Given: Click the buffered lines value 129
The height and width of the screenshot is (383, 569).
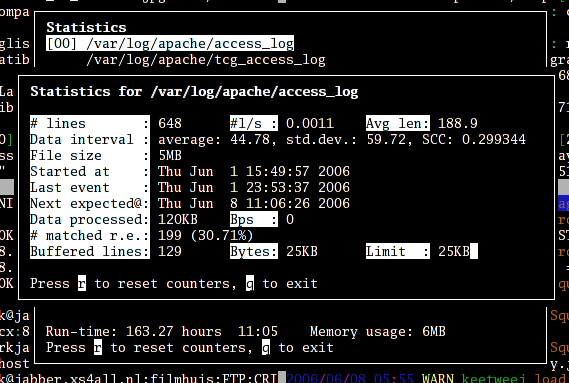Looking at the screenshot, I should pos(170,251).
